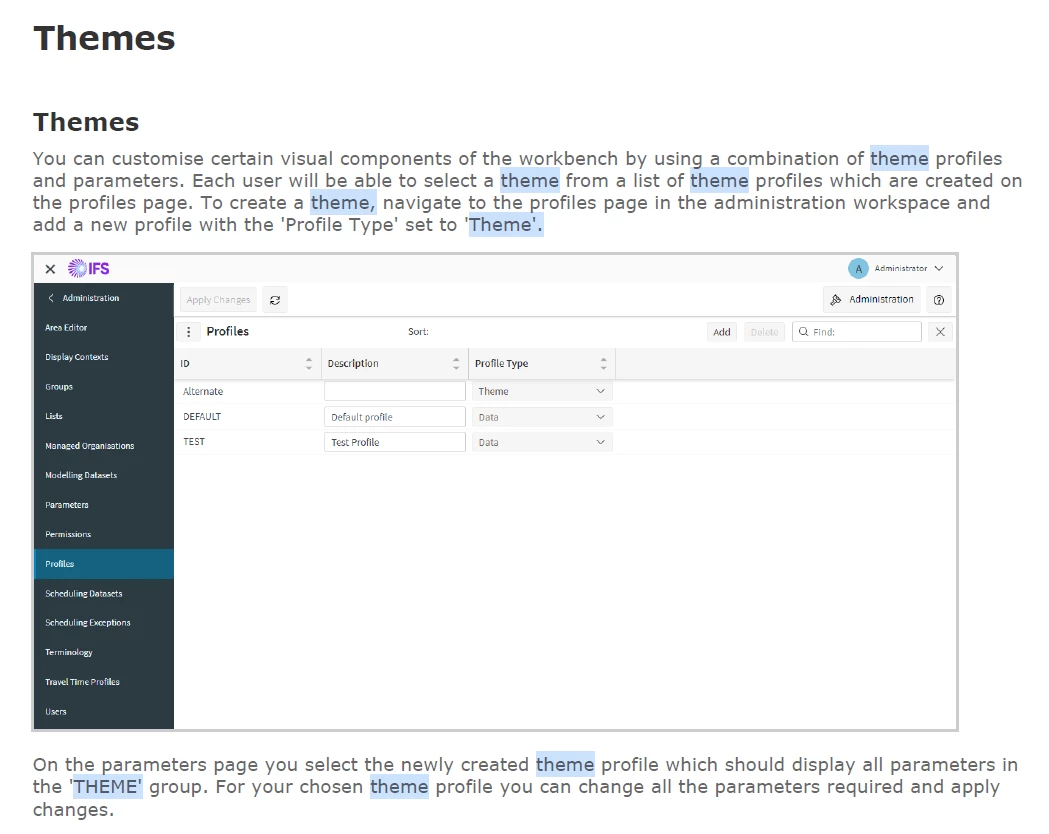1049x834 pixels.
Task: Close the sidebar with the X icon
Action: pos(50,269)
